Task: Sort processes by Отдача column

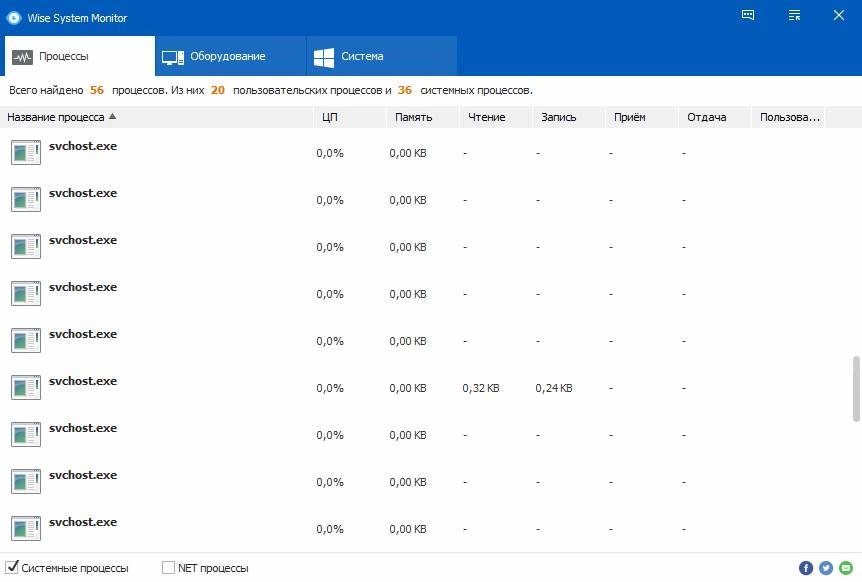Action: pyautogui.click(x=715, y=117)
